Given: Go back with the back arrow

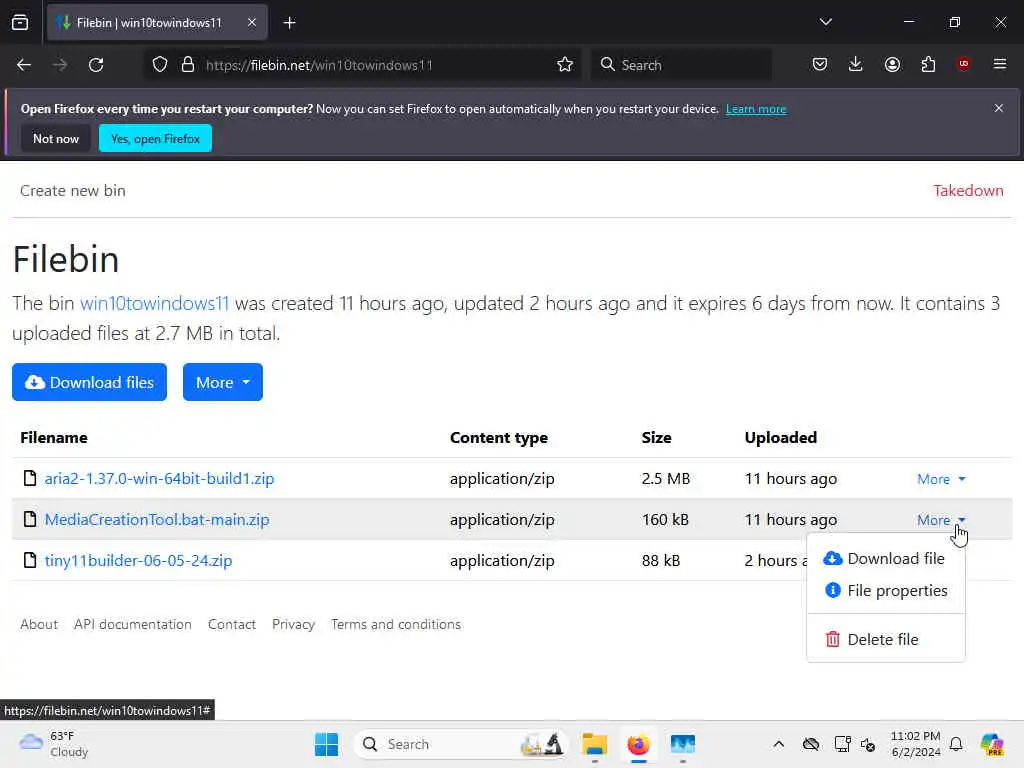Looking at the screenshot, I should click(24, 65).
